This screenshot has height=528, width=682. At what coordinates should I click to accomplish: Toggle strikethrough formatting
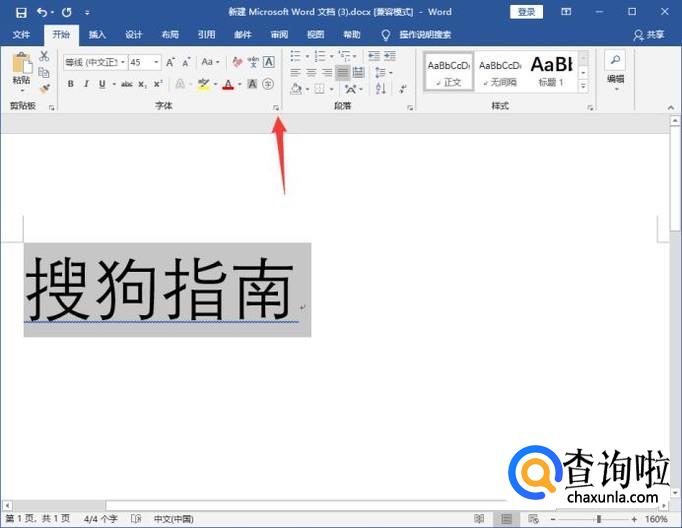point(127,84)
